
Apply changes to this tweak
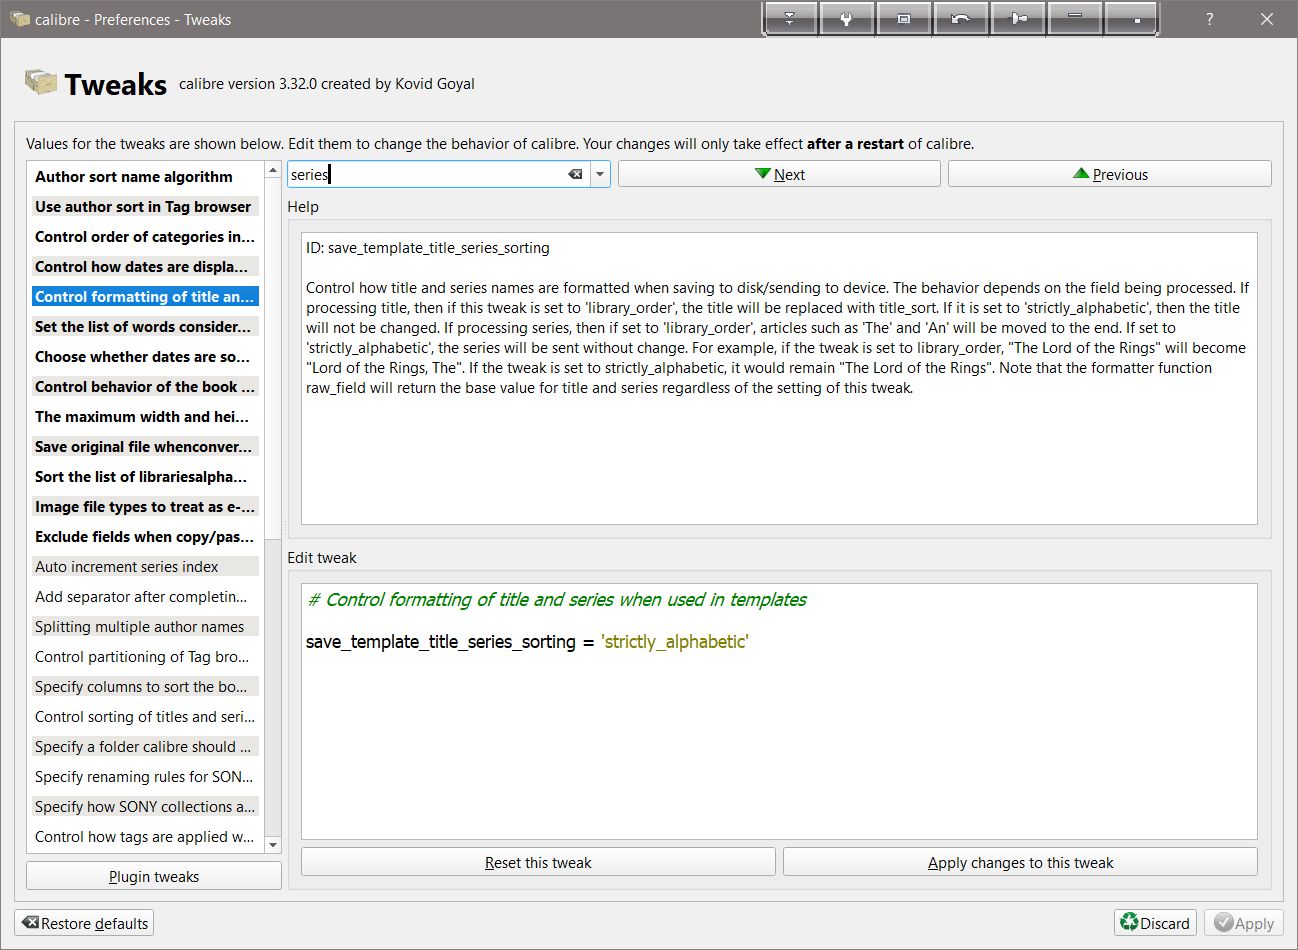1020,862
